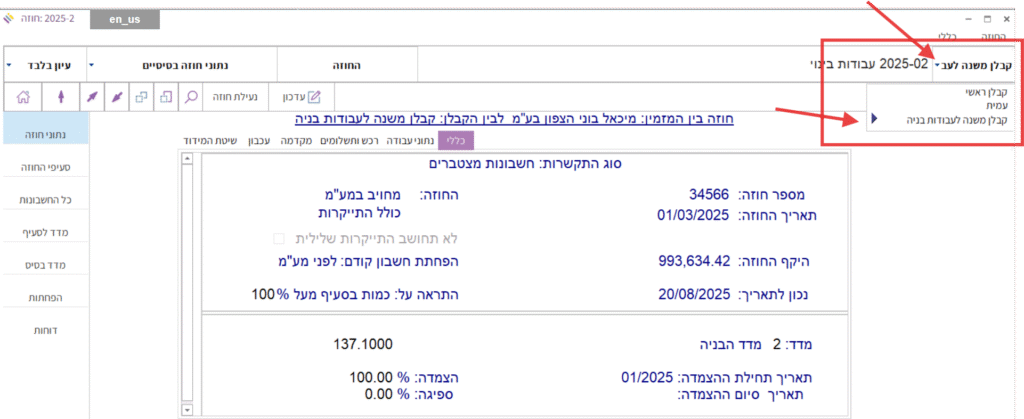Screen dimensions: 1024x419
Task: Click the up-right diagonal arrow icon
Action: pos(92,97)
